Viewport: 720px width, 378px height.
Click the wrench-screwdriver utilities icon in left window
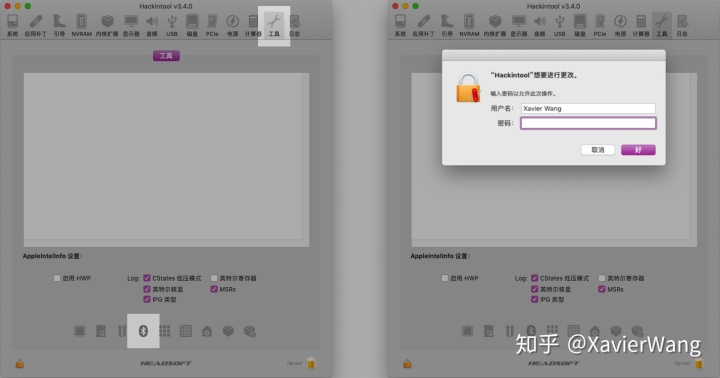(x=122, y=331)
